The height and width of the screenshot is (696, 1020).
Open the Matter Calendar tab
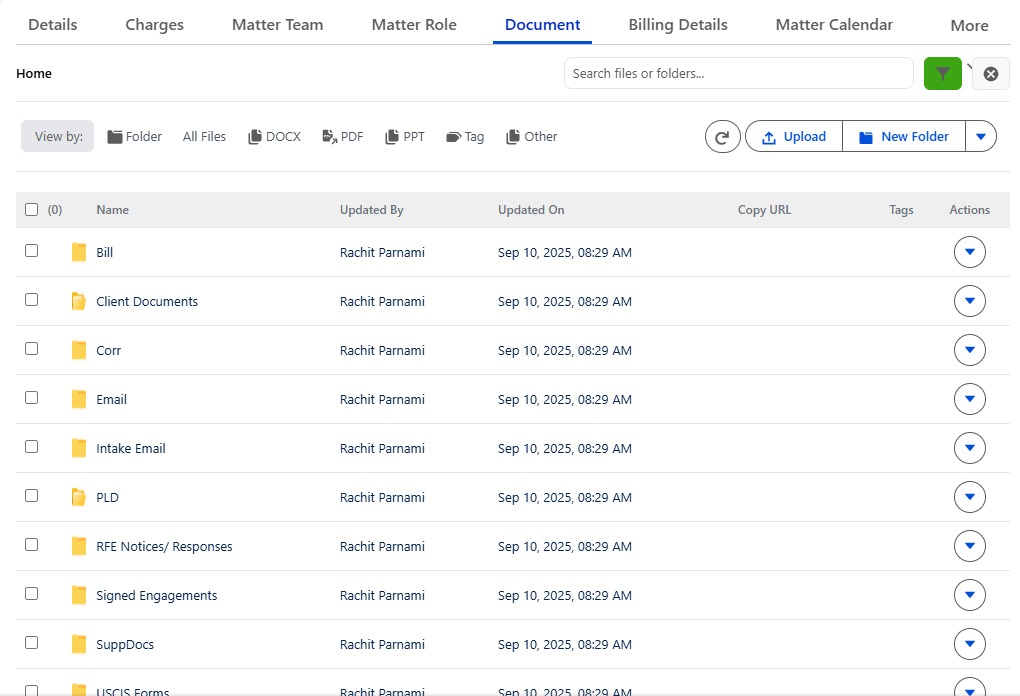(x=834, y=25)
